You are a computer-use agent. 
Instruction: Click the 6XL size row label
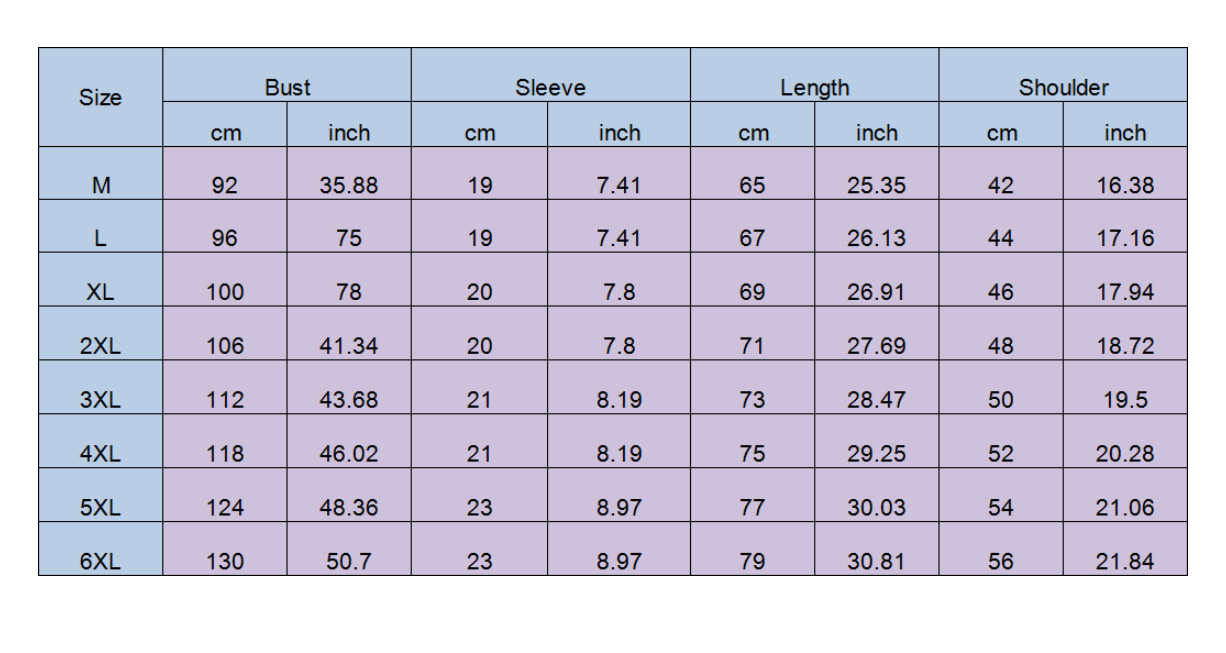click(100, 562)
